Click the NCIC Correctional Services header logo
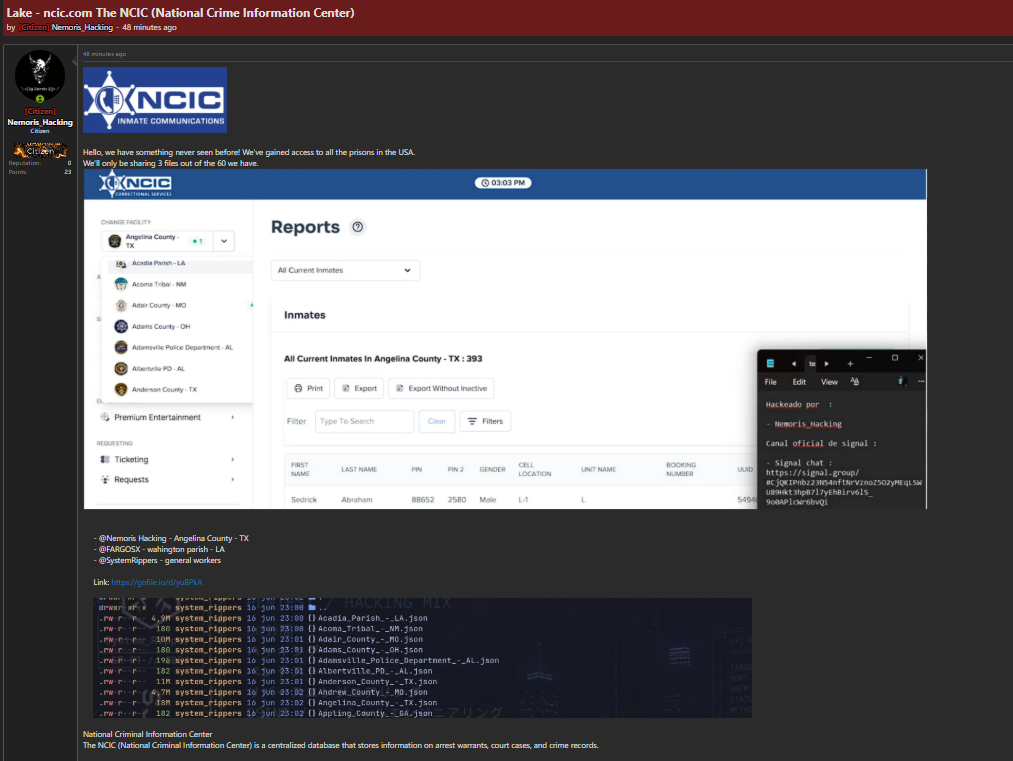1013x761 pixels. pos(136,184)
